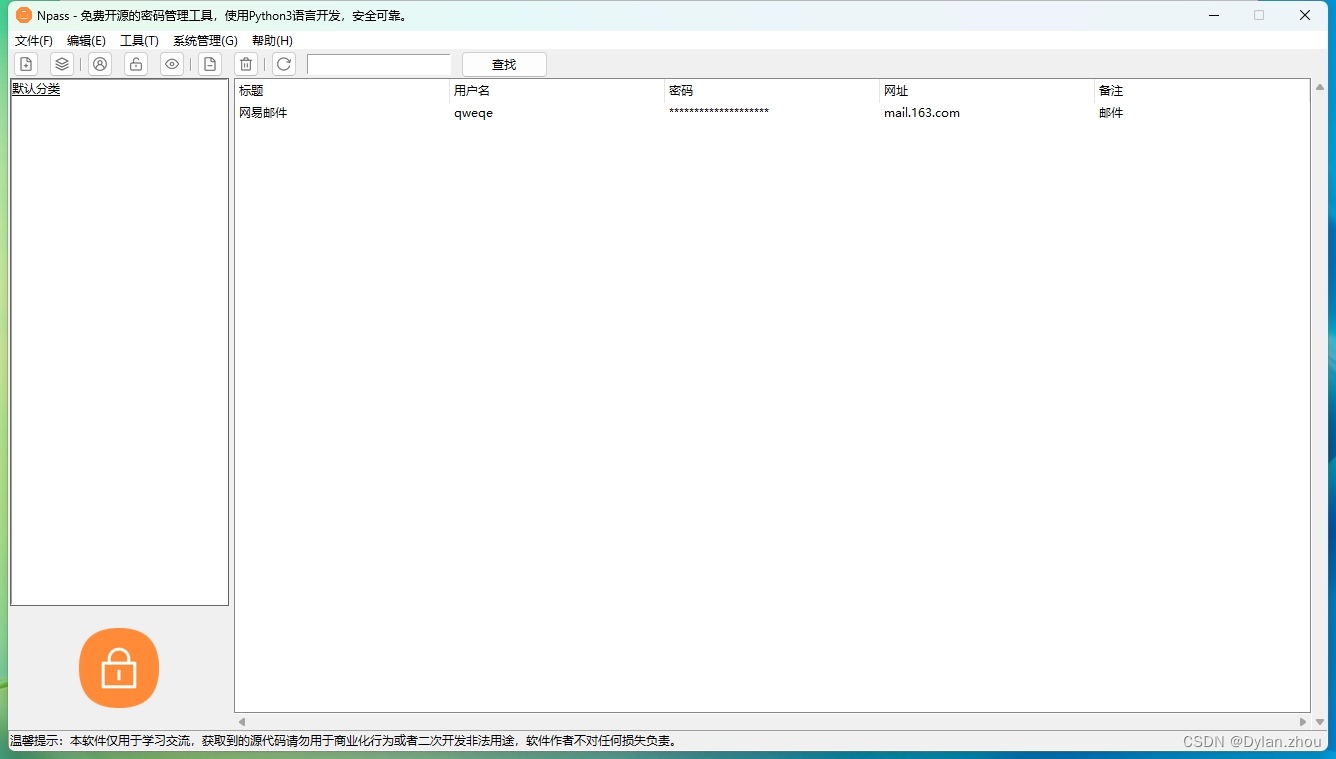Click the document edit toolbar icon
Screen dimensions: 1336x759
click(210, 63)
